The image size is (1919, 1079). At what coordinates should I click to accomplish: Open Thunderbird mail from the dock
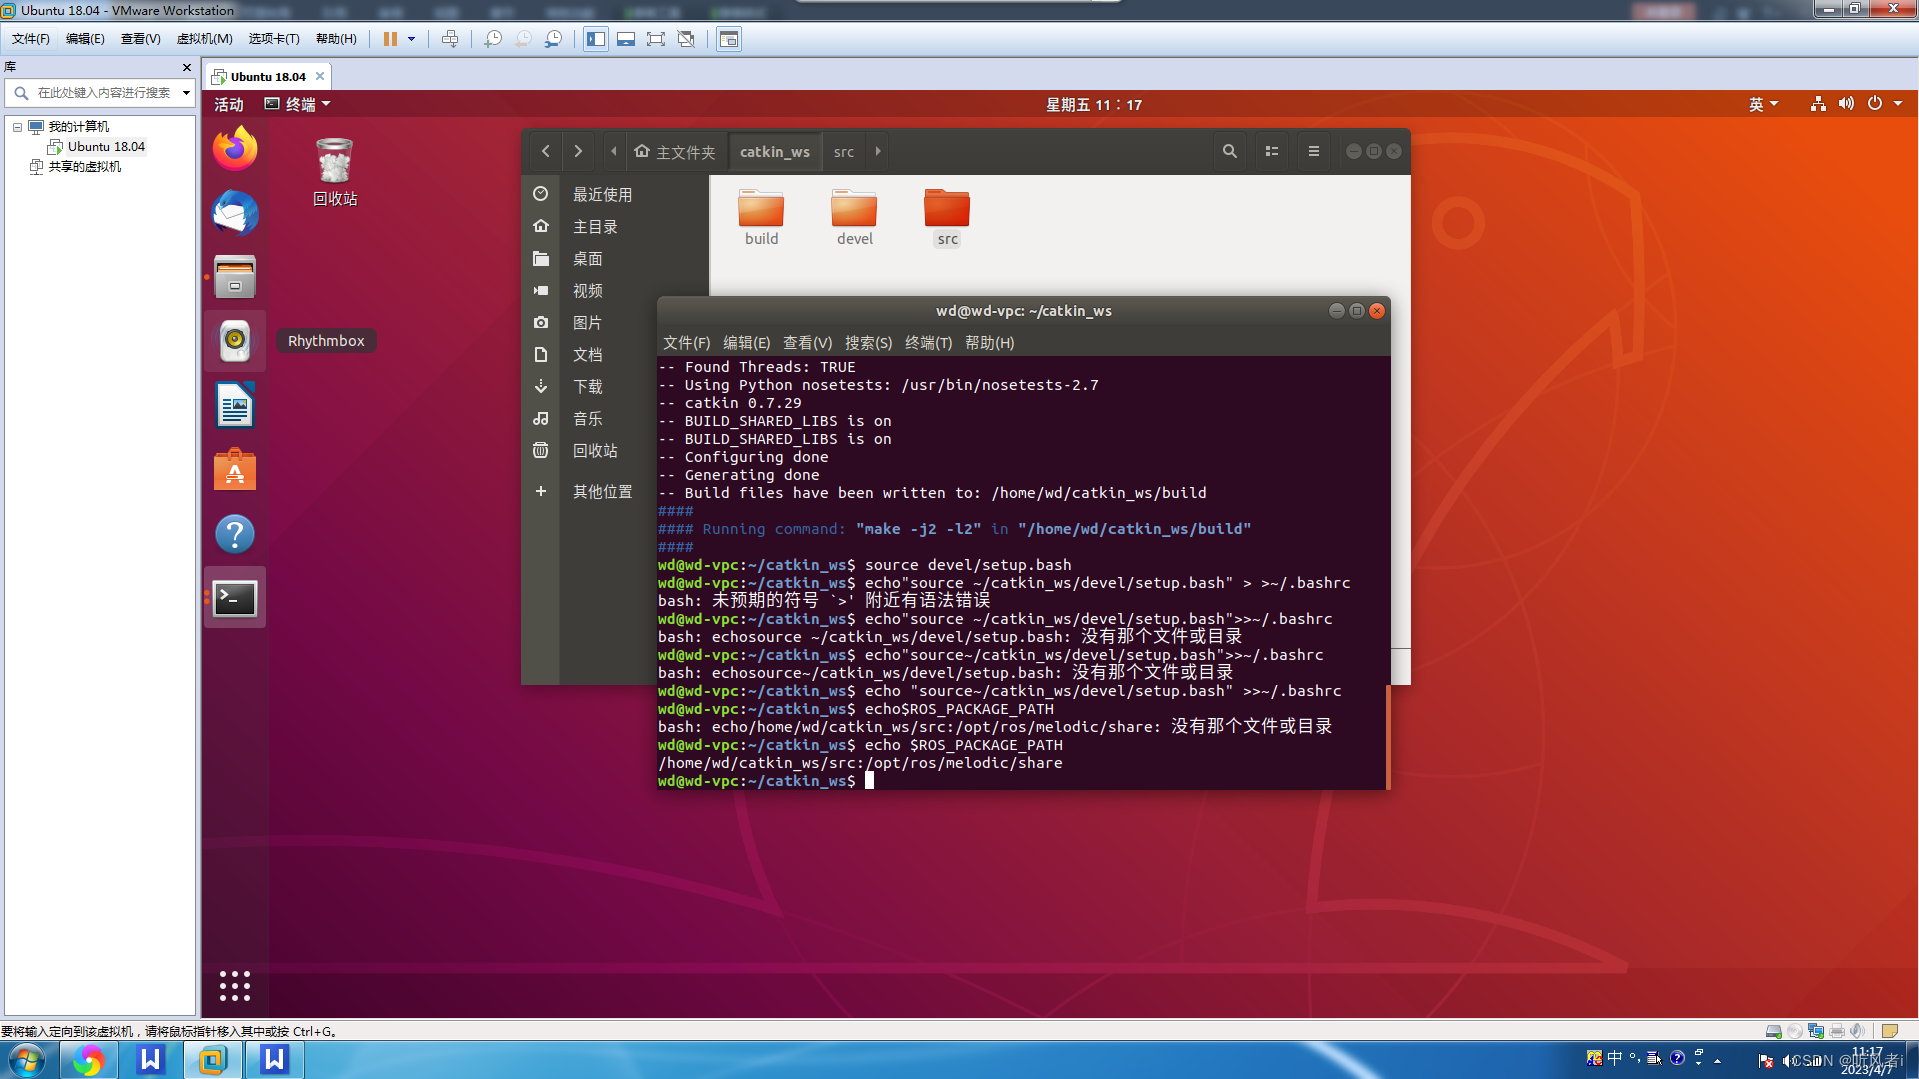235,213
